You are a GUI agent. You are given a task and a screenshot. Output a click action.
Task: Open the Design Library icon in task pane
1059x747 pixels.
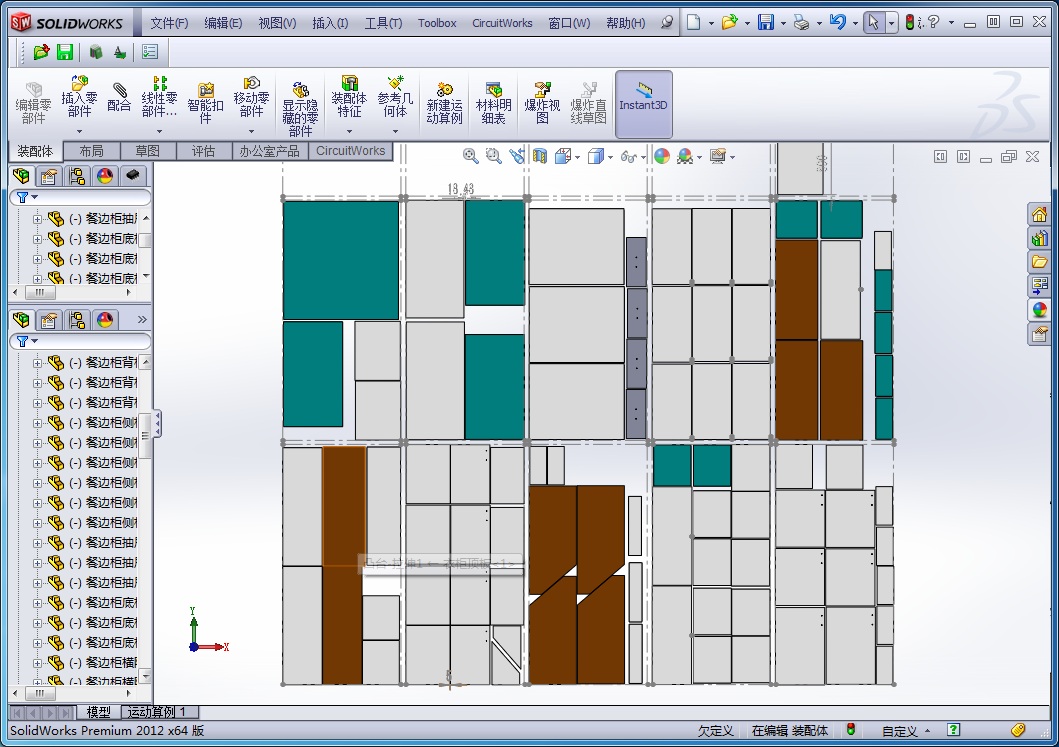click(x=1039, y=238)
